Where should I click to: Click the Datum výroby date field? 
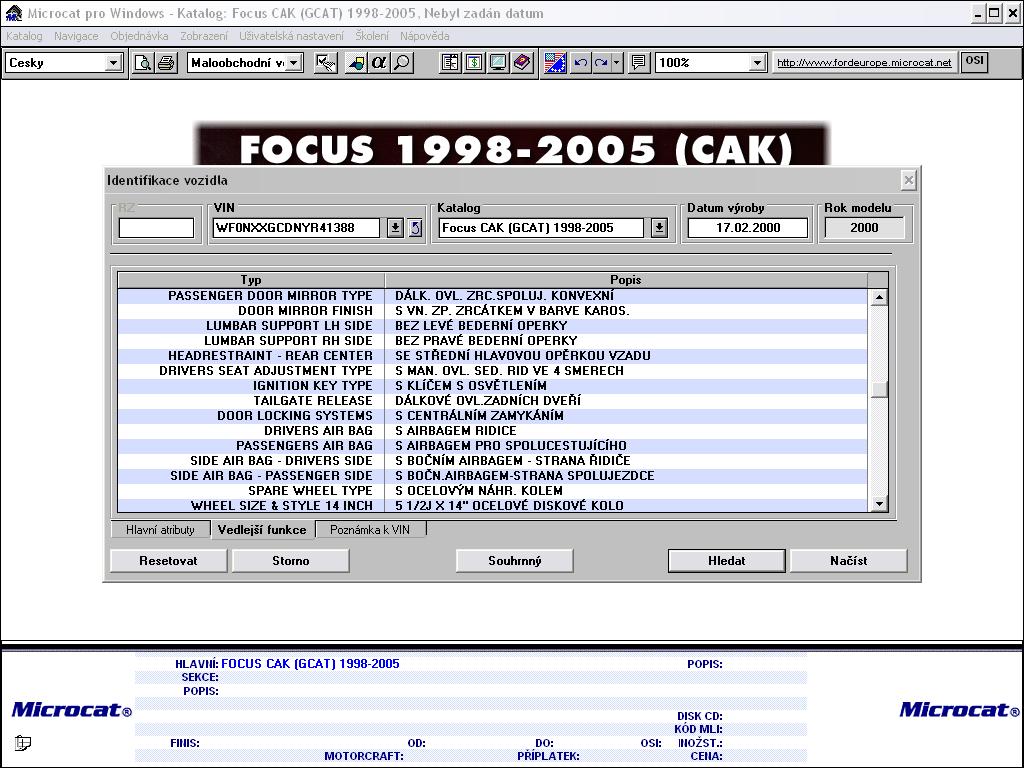coord(747,228)
